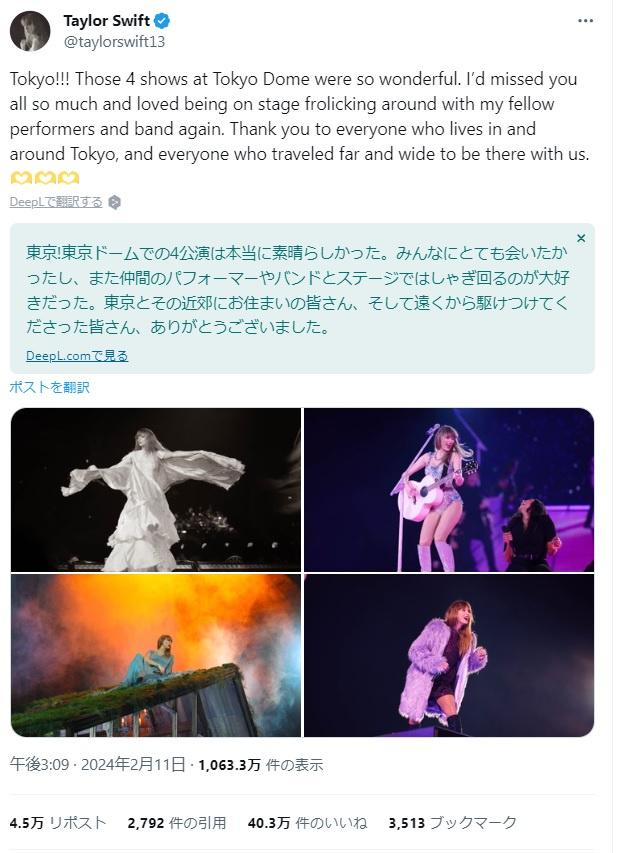Click the DeepL hexagon logo icon
The width and height of the screenshot is (625, 853).
click(x=114, y=202)
